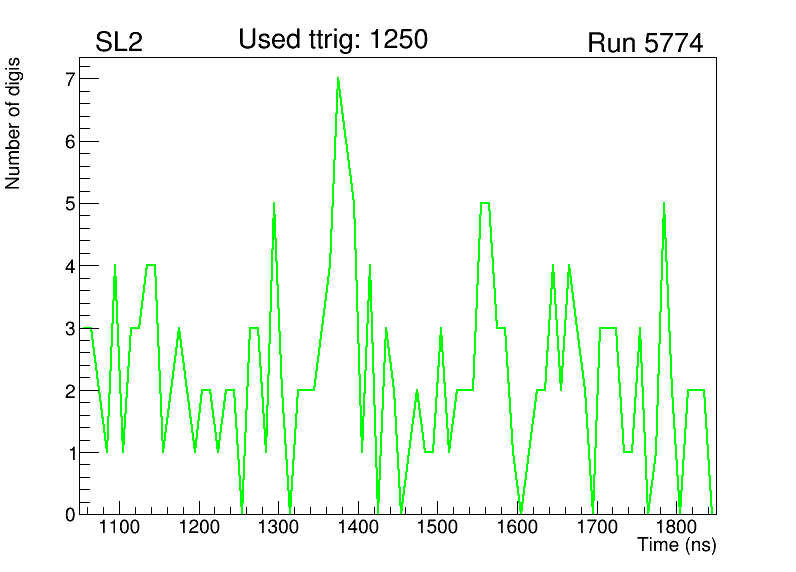This screenshot has height=572, width=796.
Task: Select the 'Used ttrig: 1250' plot title
Action: [x=332, y=40]
